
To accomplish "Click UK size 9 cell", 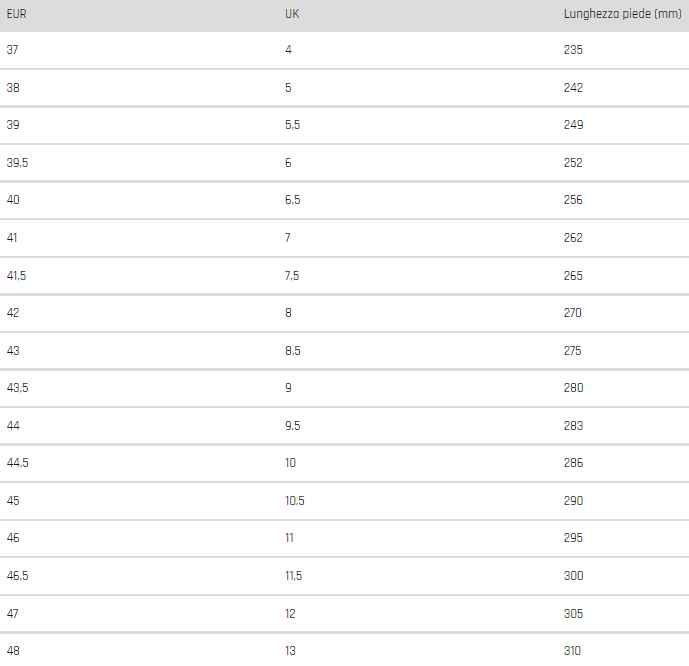I will tap(288, 388).
